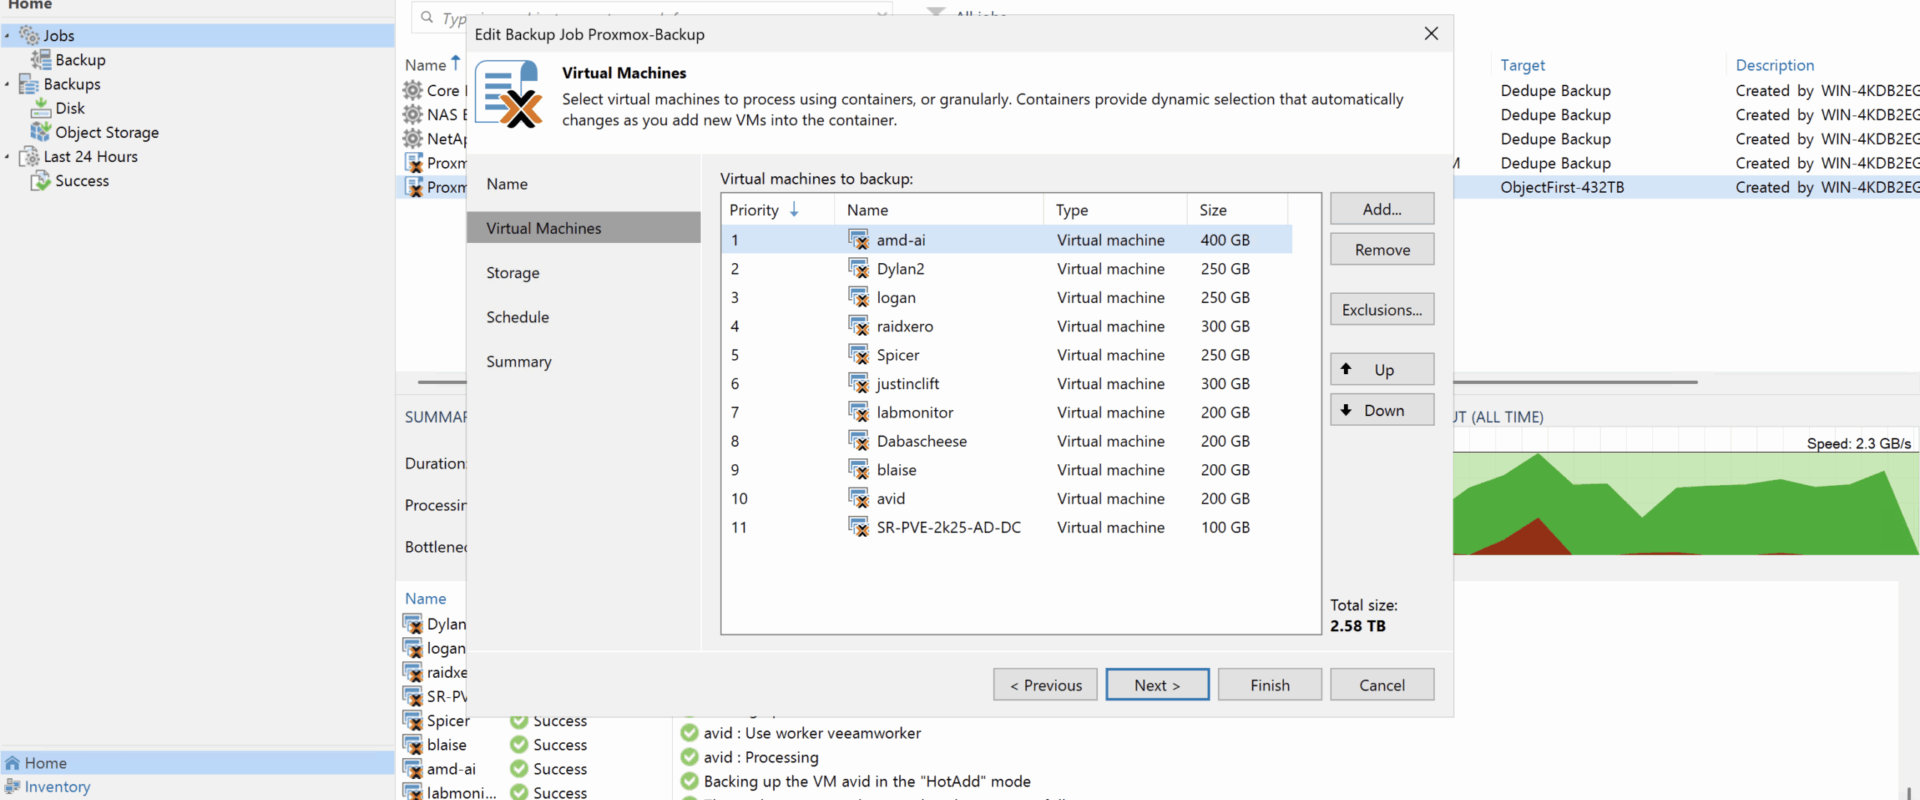Screen dimensions: 1920x800
Task: Click the avid VM icon
Action: pos(858,498)
